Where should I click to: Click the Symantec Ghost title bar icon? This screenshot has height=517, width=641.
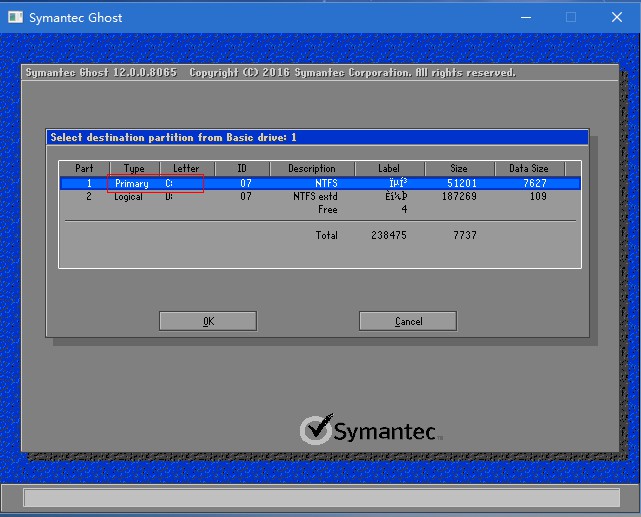pos(14,17)
